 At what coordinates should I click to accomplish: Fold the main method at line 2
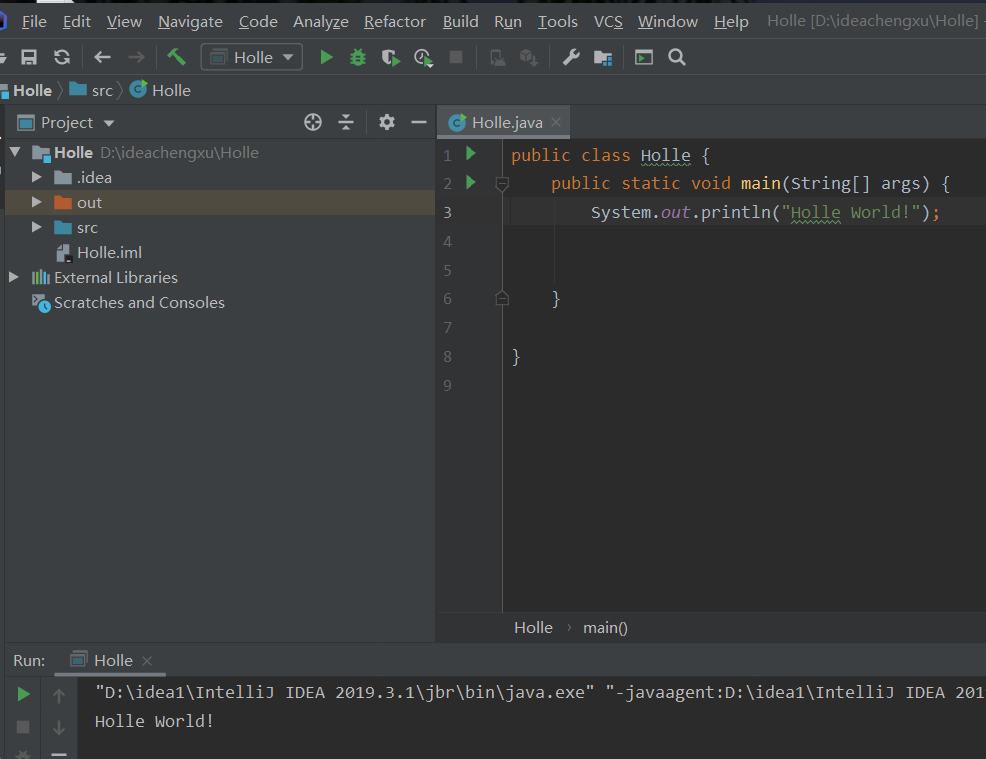click(x=502, y=184)
